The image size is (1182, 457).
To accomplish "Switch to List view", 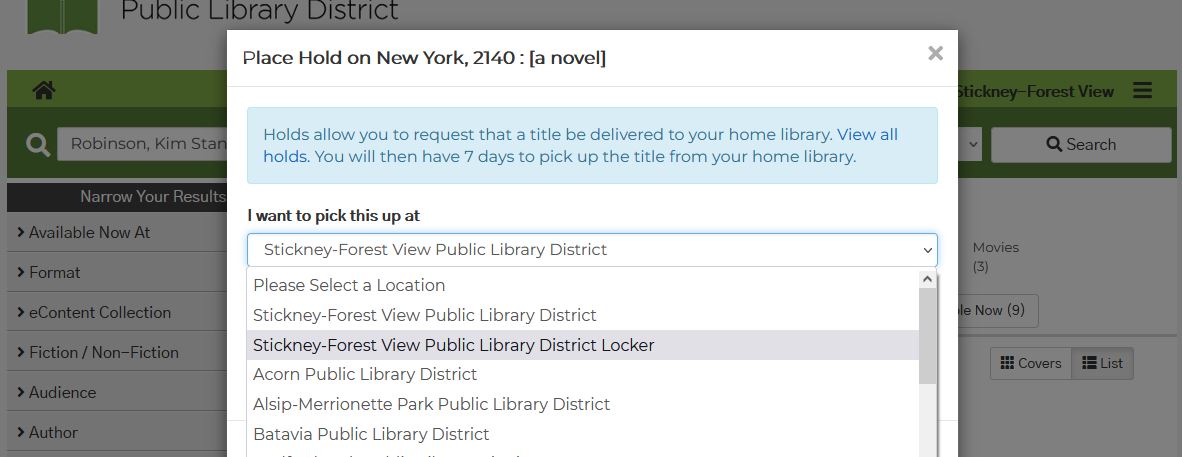I will pyautogui.click(x=1102, y=363).
